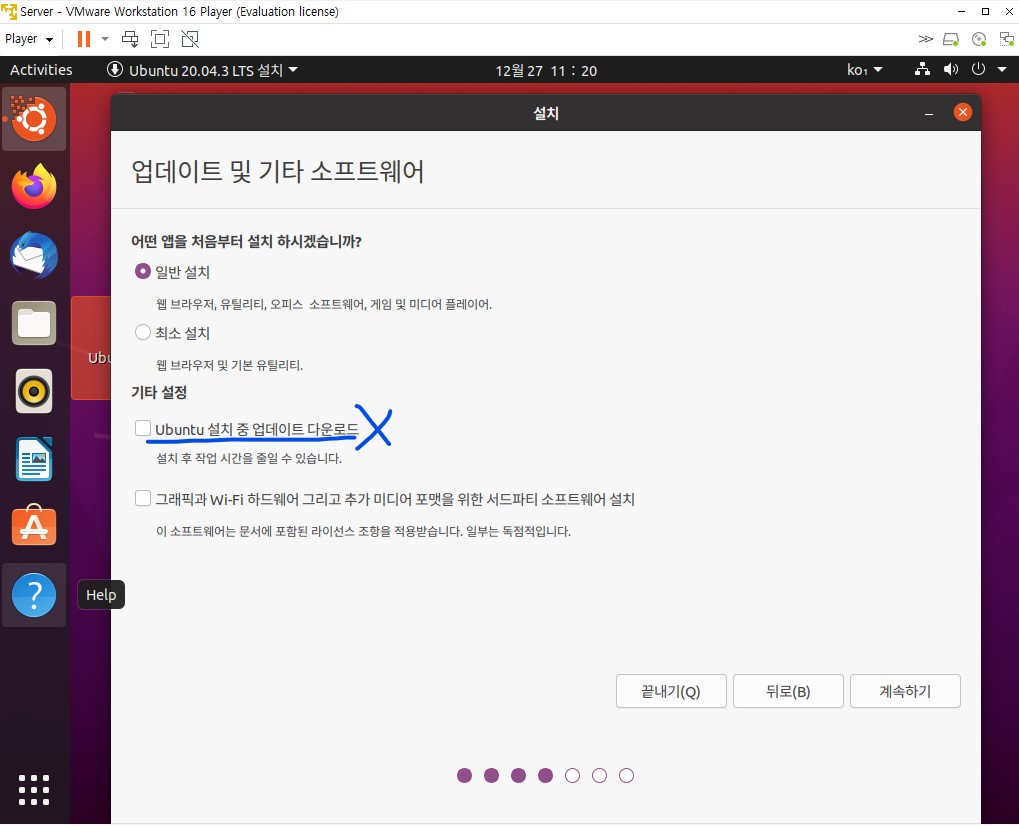Toggle Ubuntu 설치 중 업데이트 다운로드 checkbox
The height and width of the screenshot is (827, 1019).
coord(143,428)
